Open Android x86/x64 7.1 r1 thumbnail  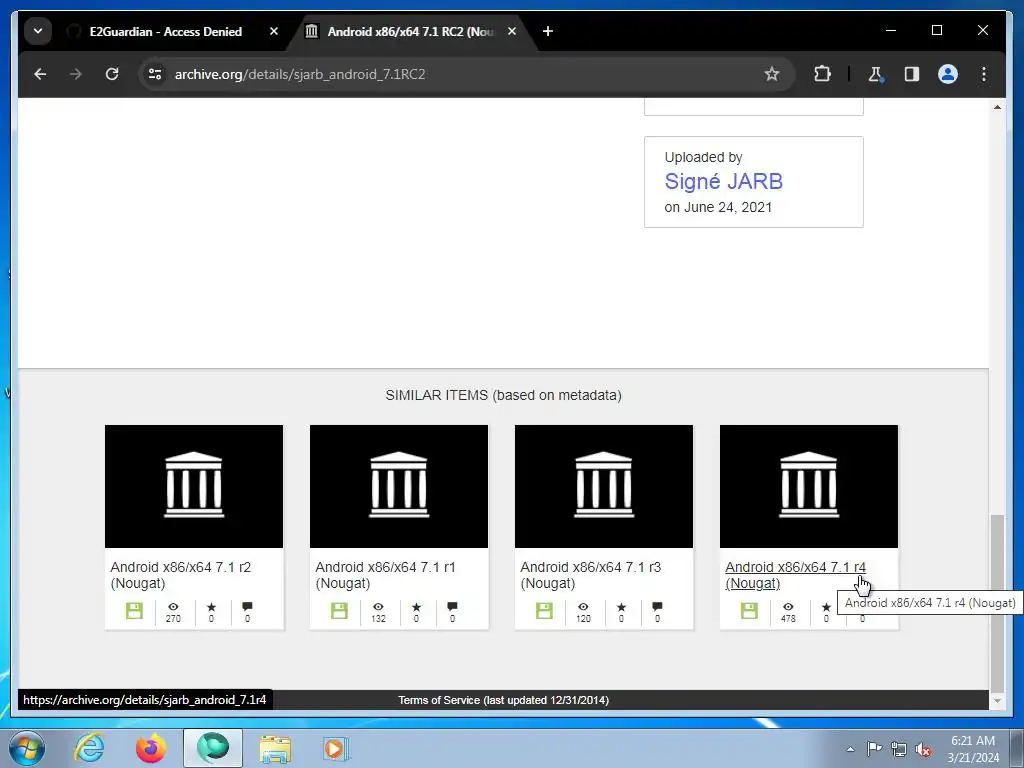click(399, 487)
